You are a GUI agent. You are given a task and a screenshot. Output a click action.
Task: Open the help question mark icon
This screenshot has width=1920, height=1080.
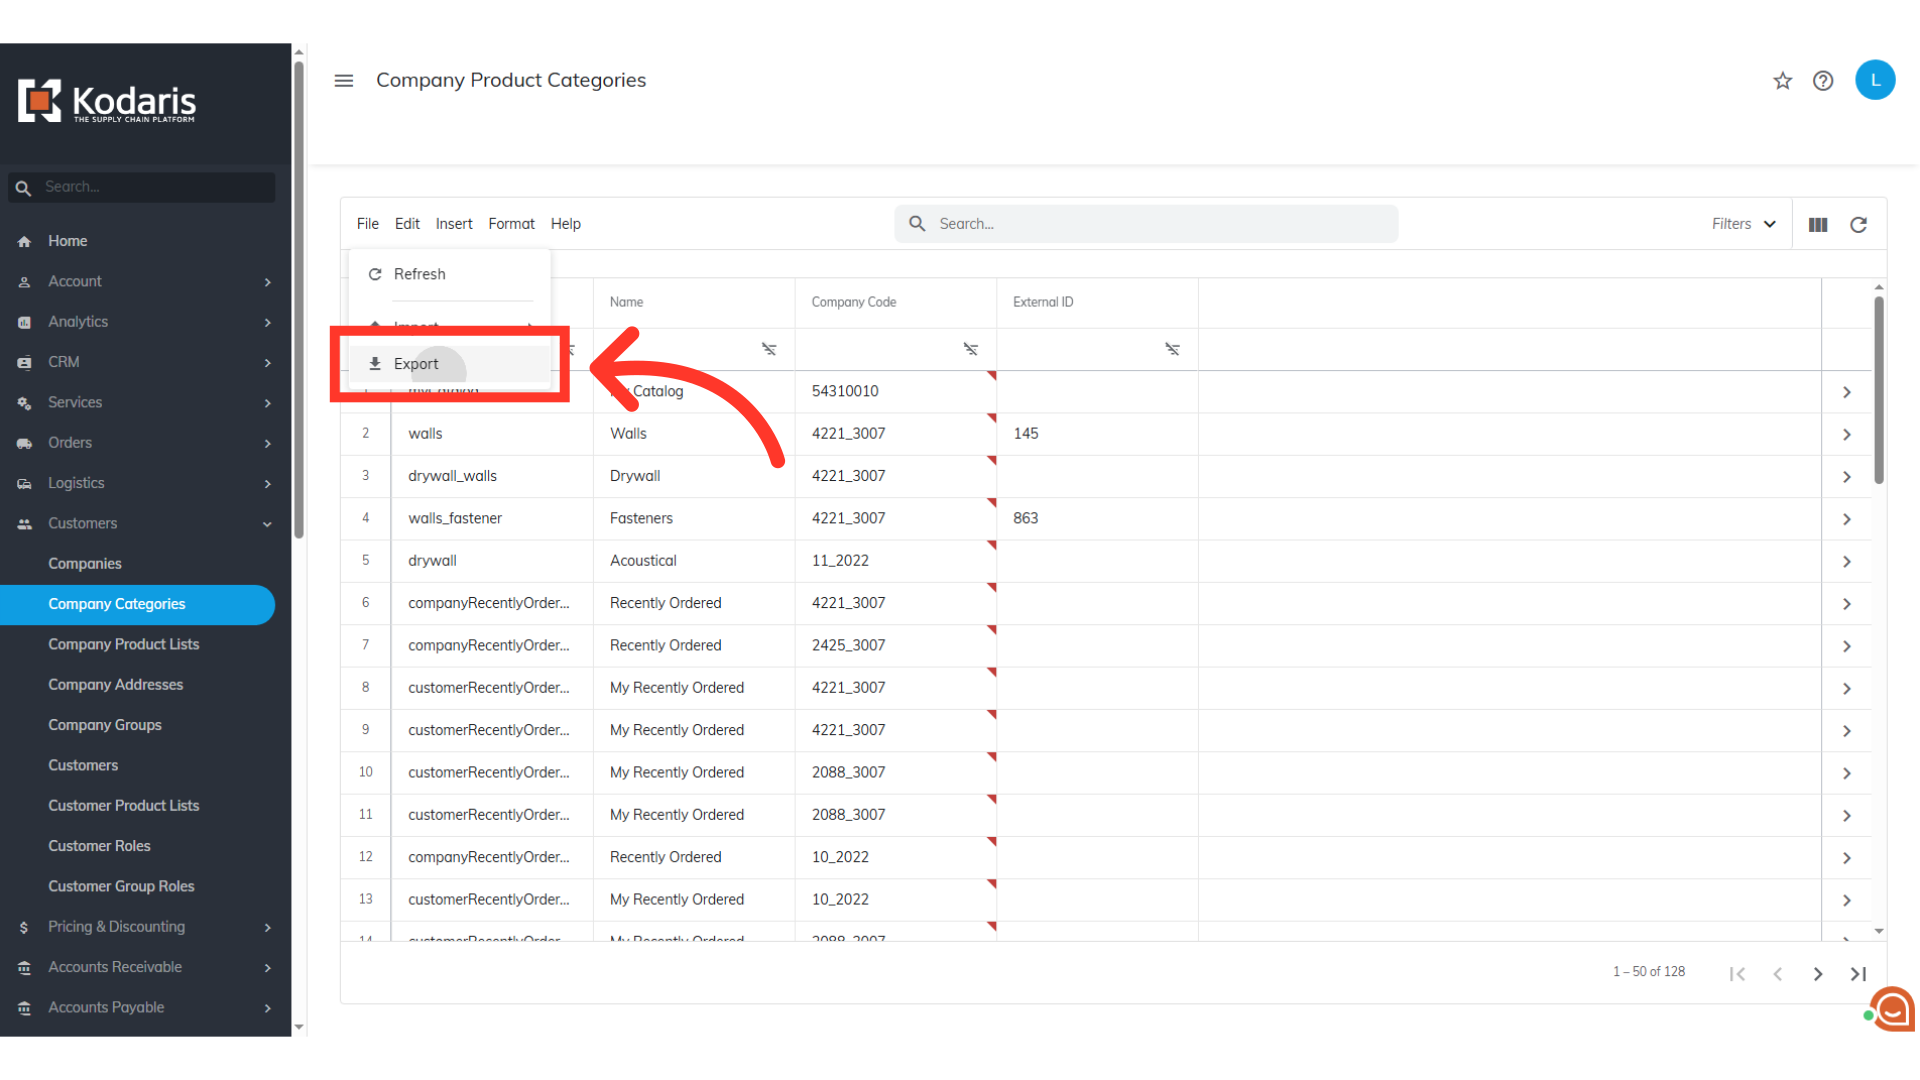click(x=1823, y=81)
